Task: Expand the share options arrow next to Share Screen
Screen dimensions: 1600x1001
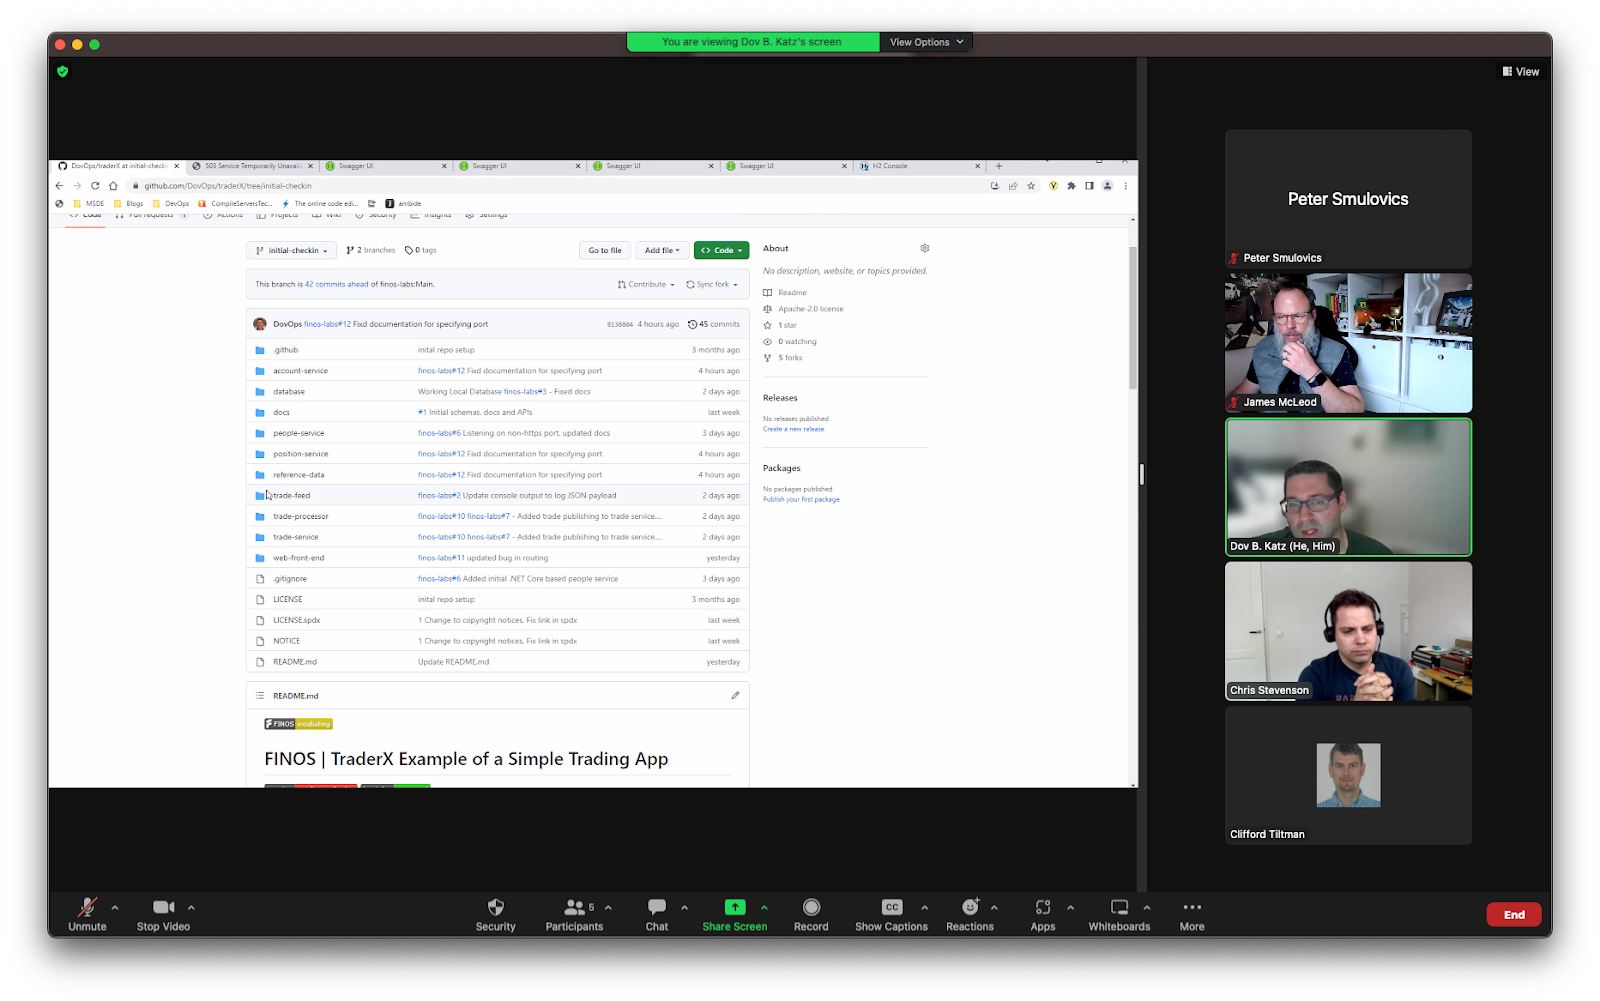Action: [x=764, y=908]
